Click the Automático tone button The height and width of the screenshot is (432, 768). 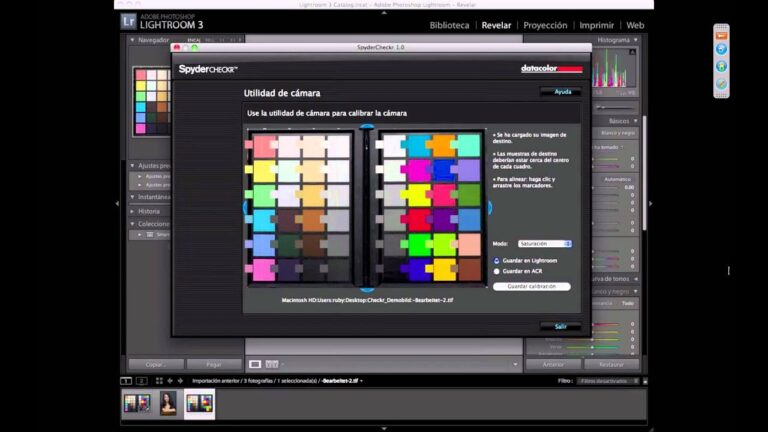pyautogui.click(x=617, y=179)
